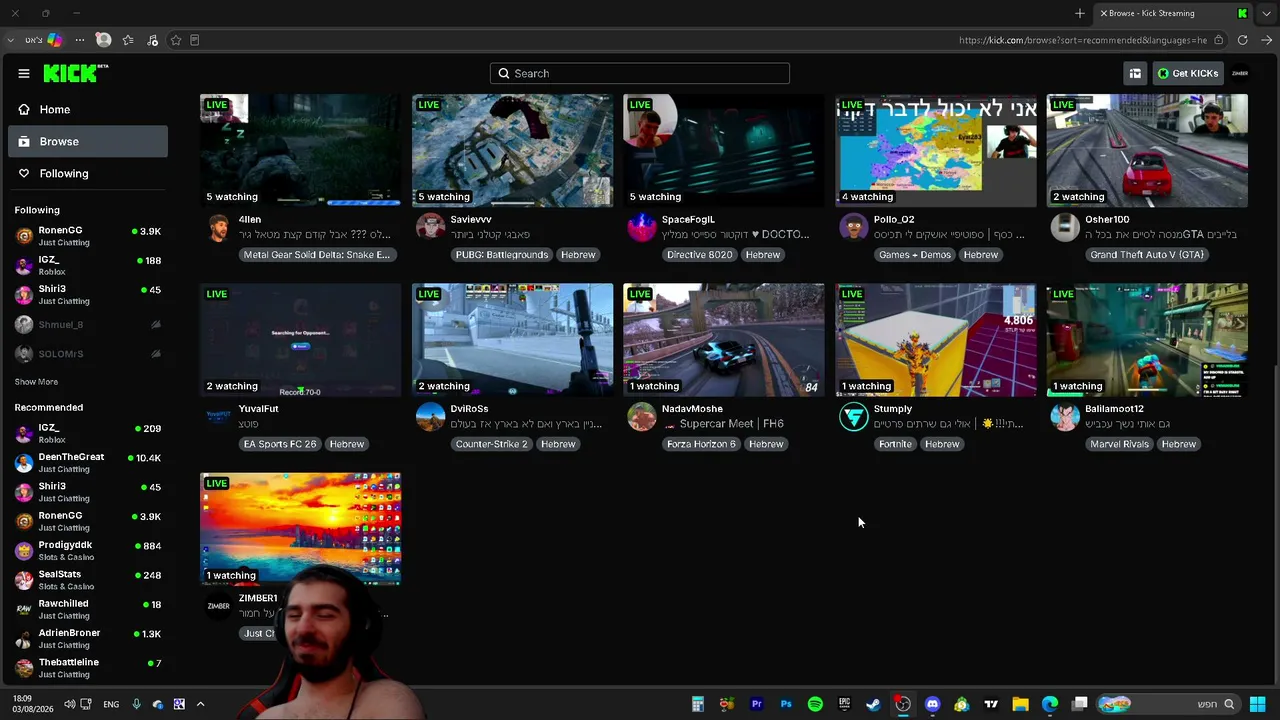Screen dimensions: 1280x720
Task: Click the Directive 8020 category tag
Action: tap(700, 255)
